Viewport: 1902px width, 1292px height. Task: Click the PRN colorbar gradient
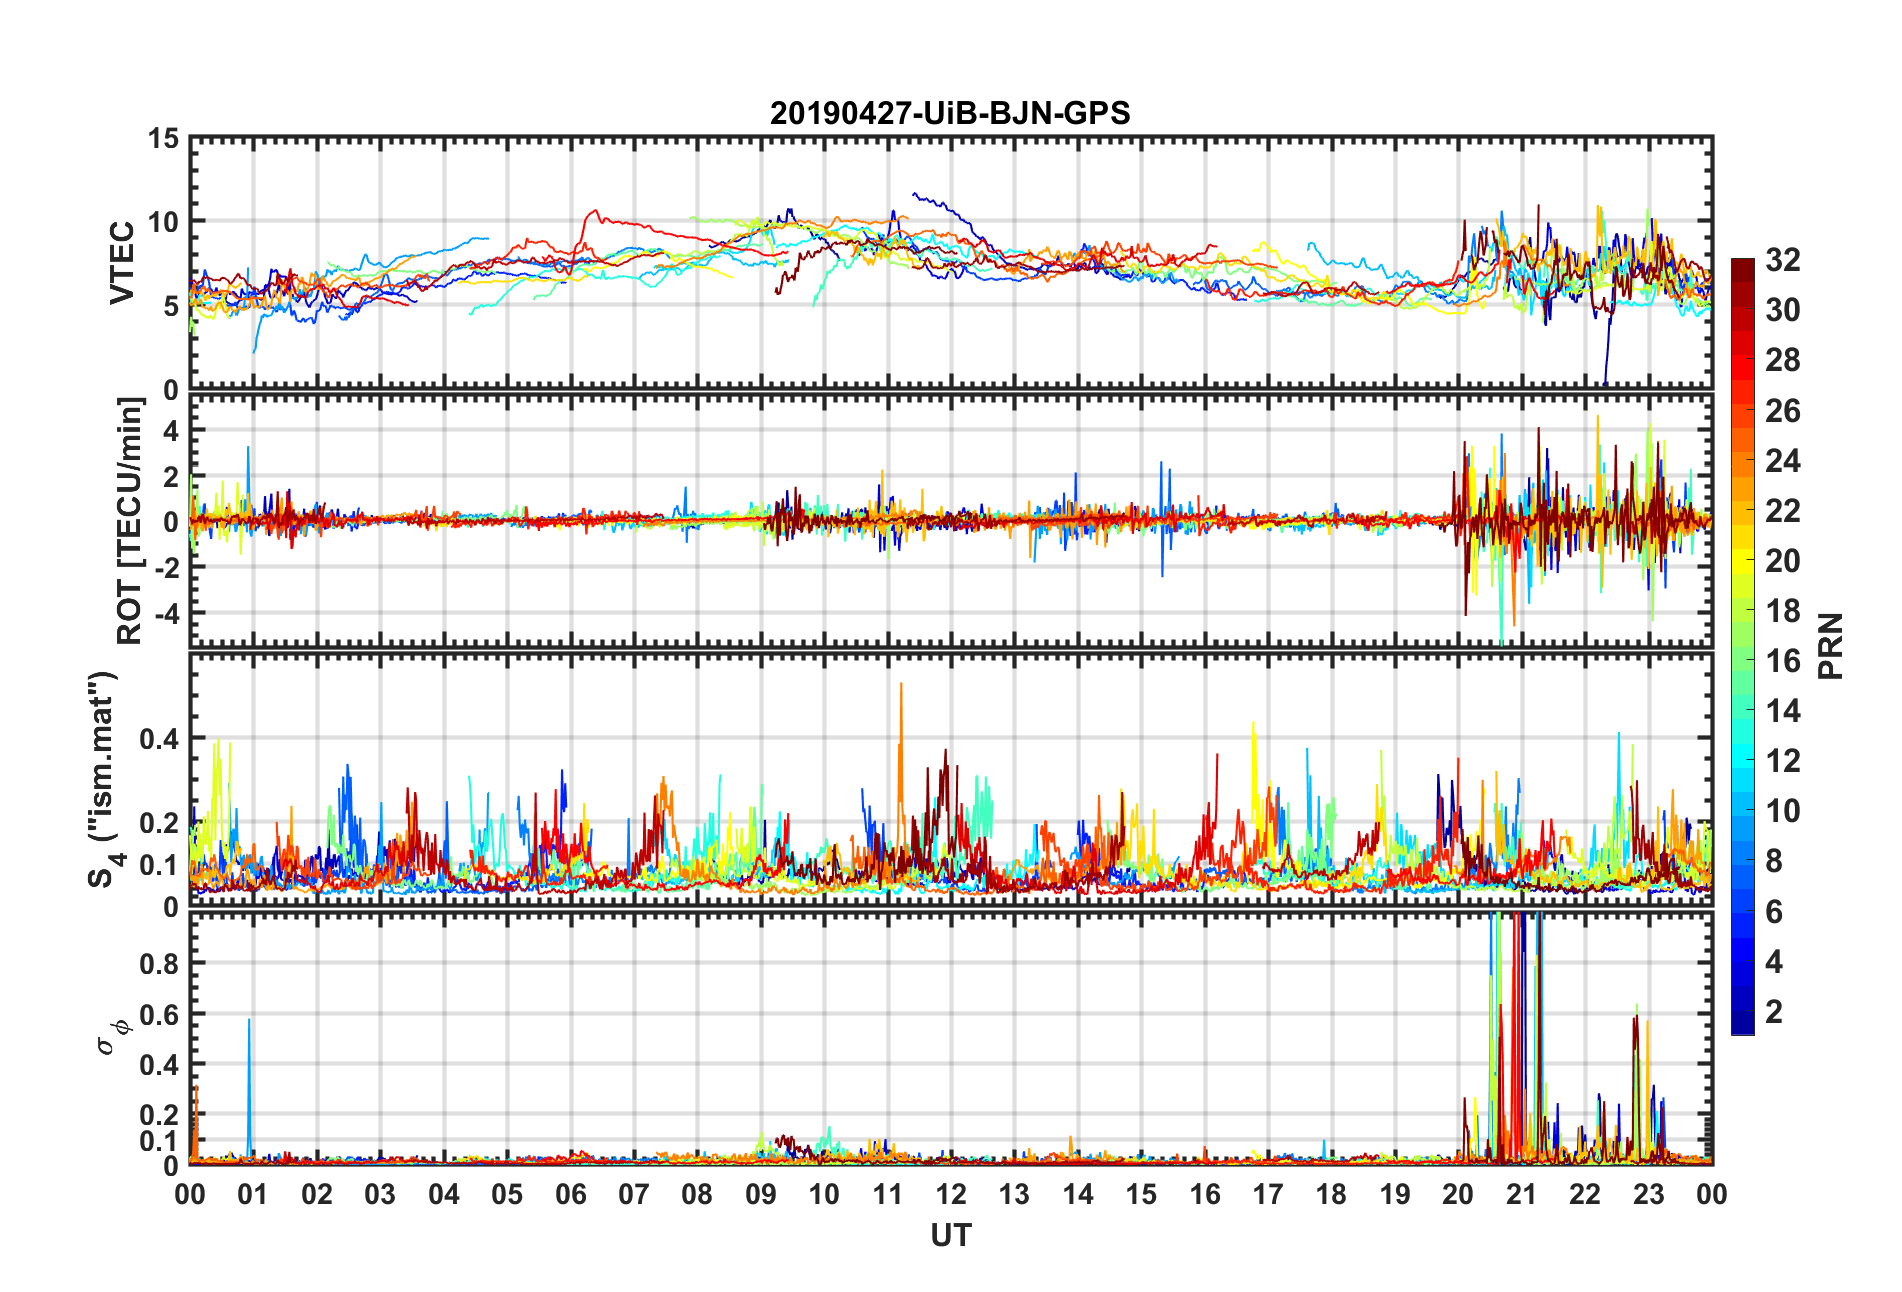tap(1742, 646)
